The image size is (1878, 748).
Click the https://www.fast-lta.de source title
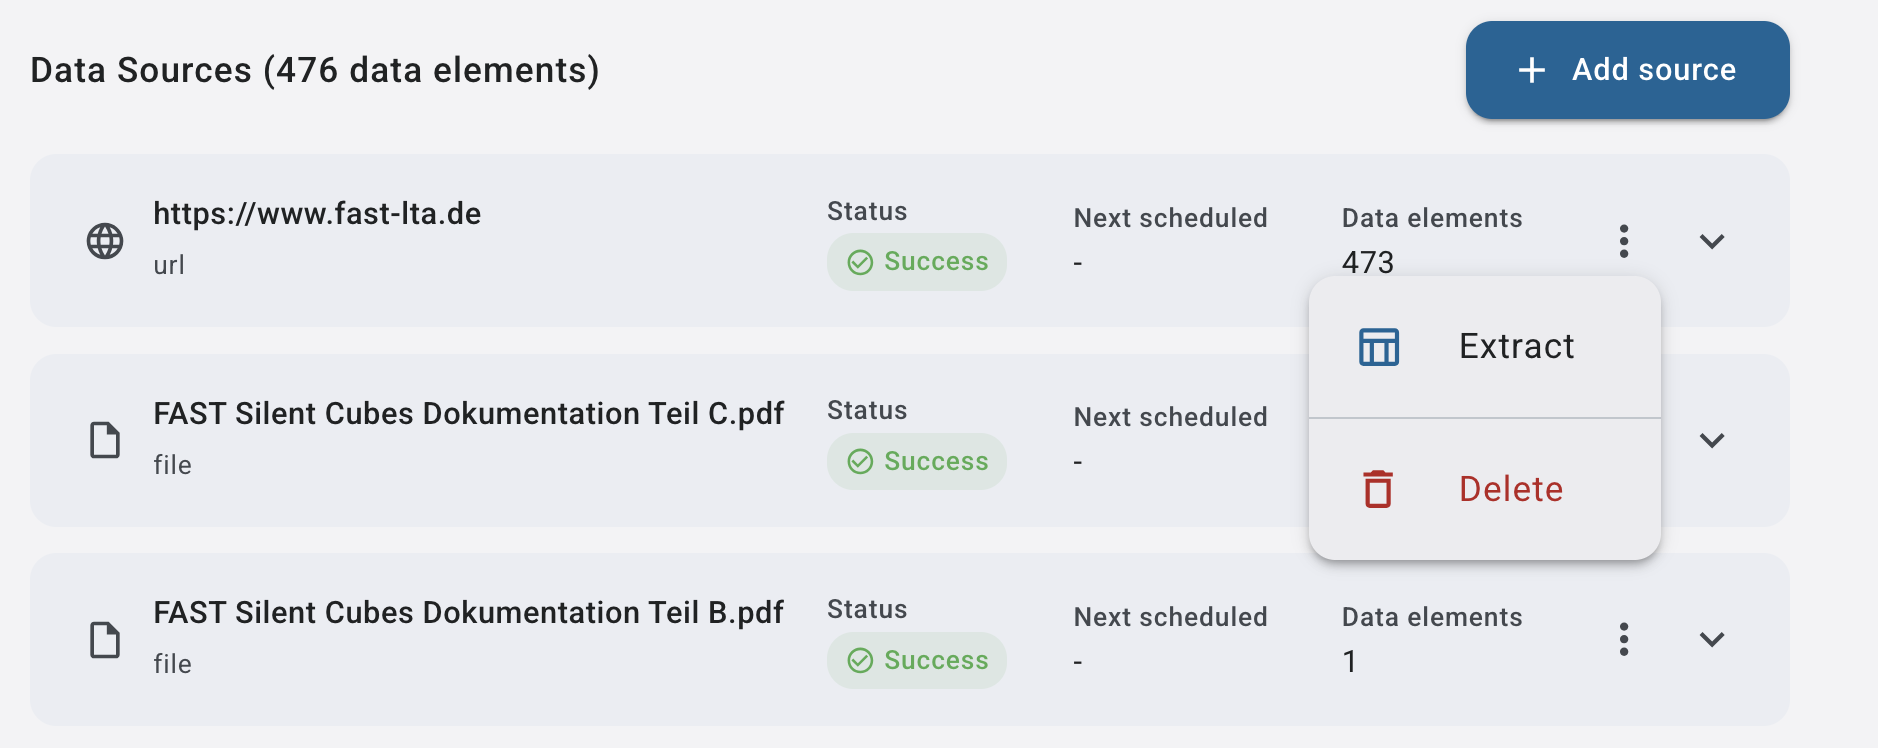(x=317, y=213)
